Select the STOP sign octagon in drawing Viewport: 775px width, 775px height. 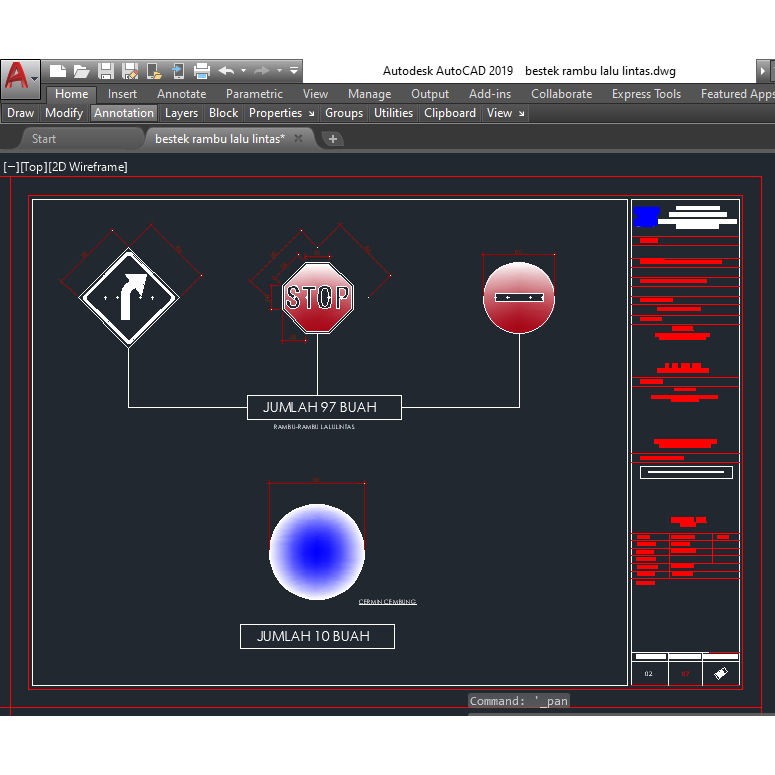(318, 297)
